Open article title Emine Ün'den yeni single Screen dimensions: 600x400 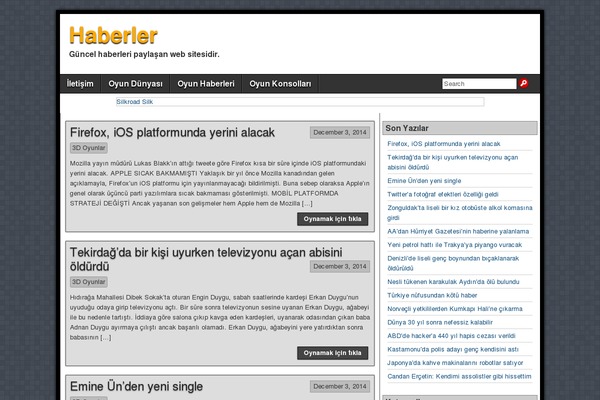point(136,387)
